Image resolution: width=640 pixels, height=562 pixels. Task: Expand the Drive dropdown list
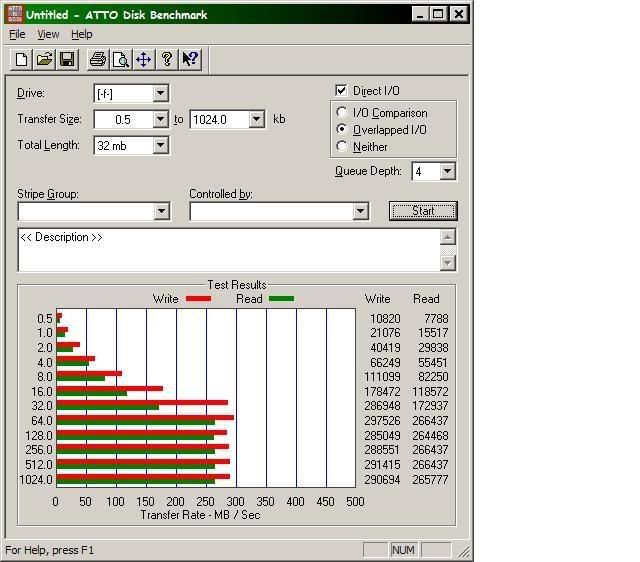pos(160,94)
